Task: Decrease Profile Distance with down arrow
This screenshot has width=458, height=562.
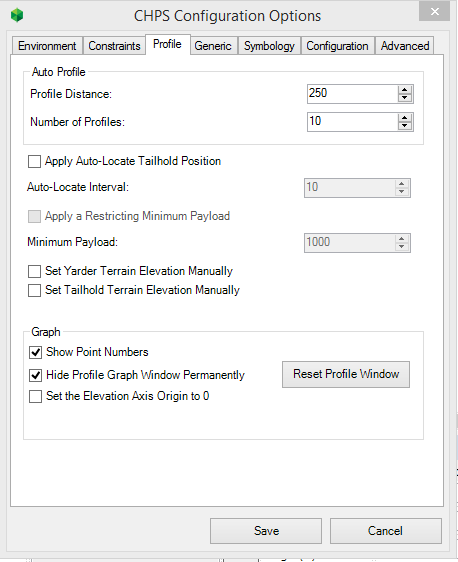Action: point(405,98)
